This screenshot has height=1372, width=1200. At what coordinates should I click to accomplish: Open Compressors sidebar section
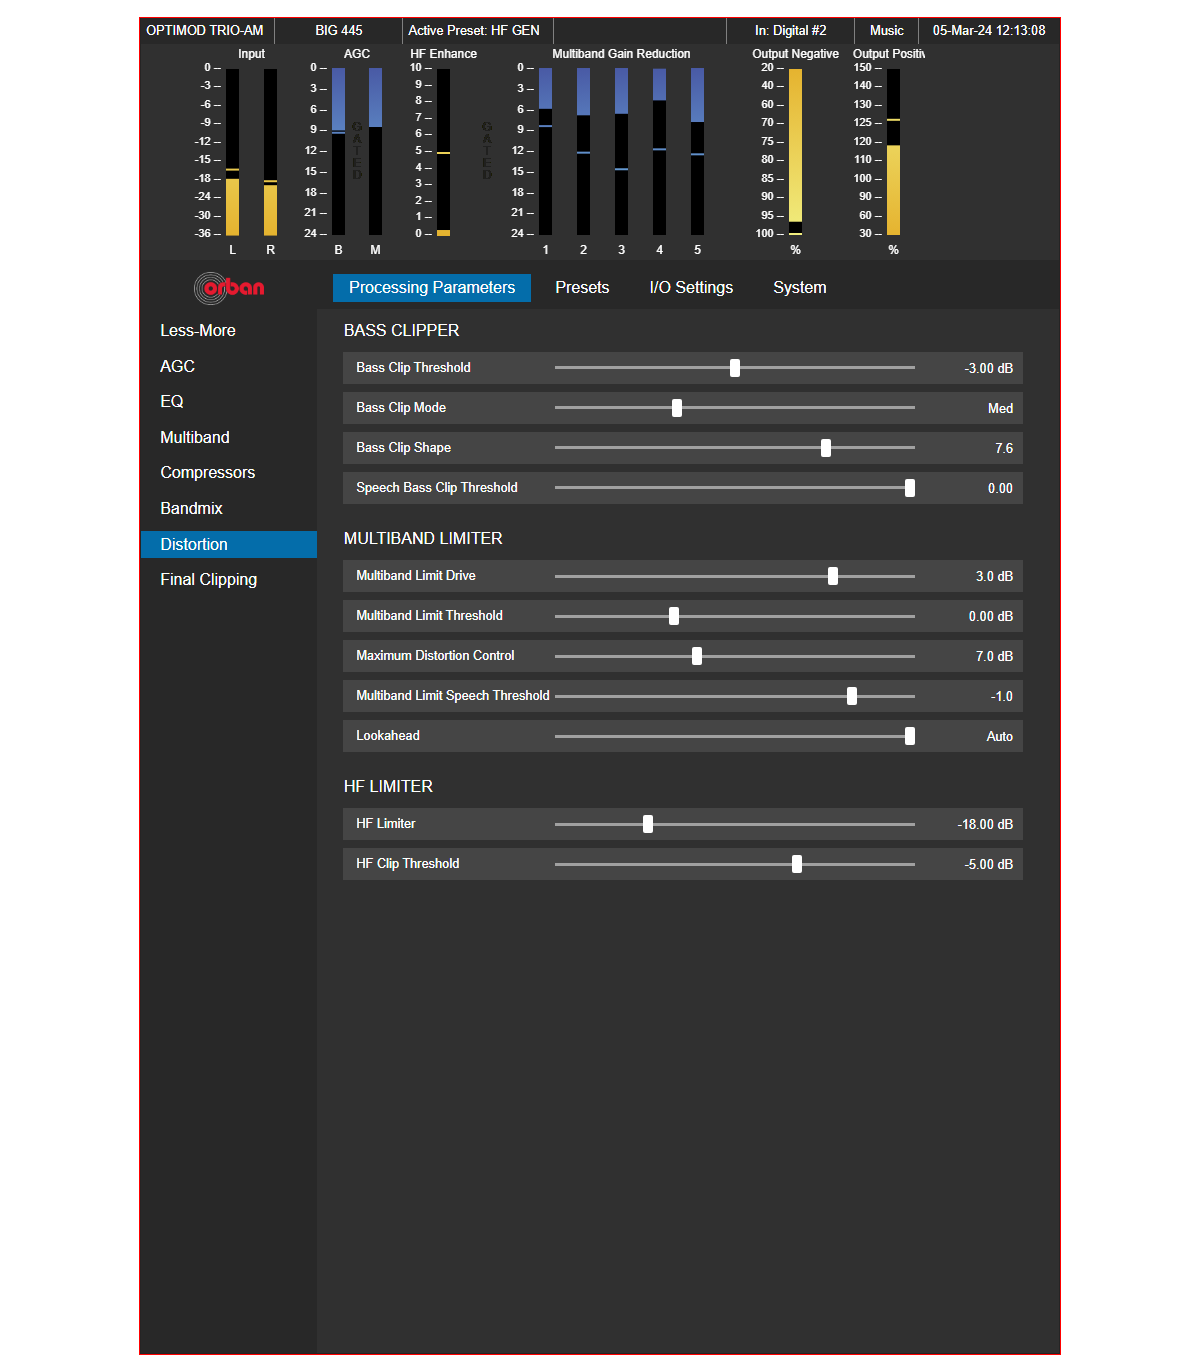point(208,473)
